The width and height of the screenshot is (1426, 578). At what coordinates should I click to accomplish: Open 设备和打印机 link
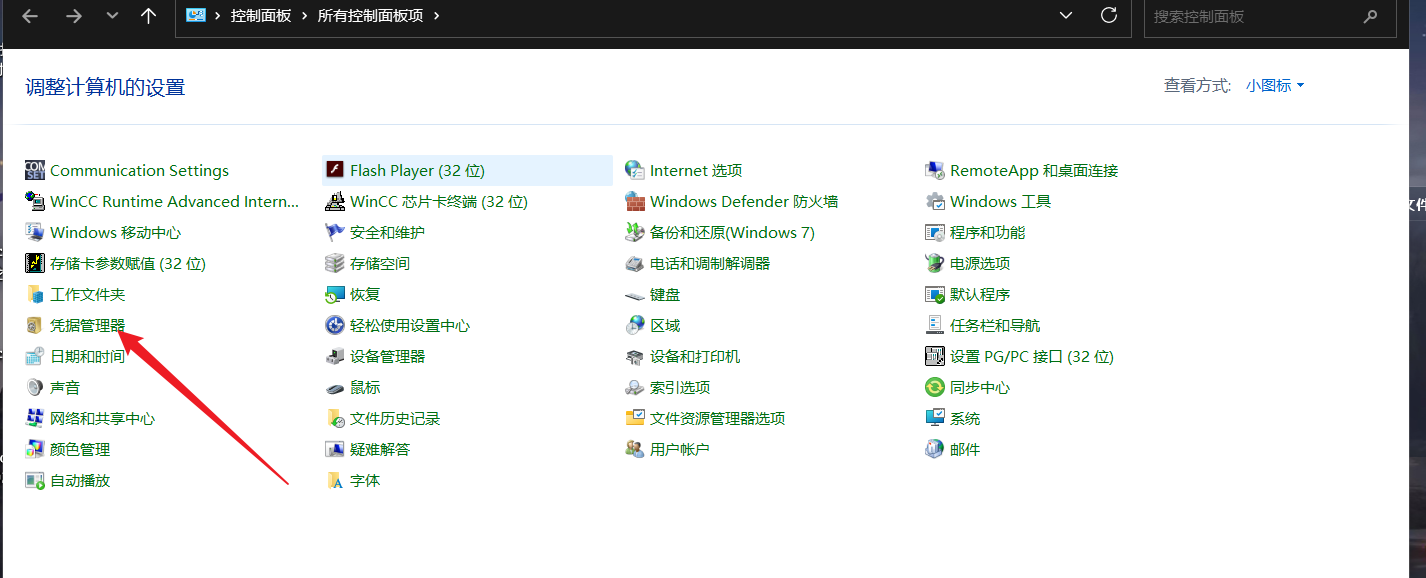(695, 356)
